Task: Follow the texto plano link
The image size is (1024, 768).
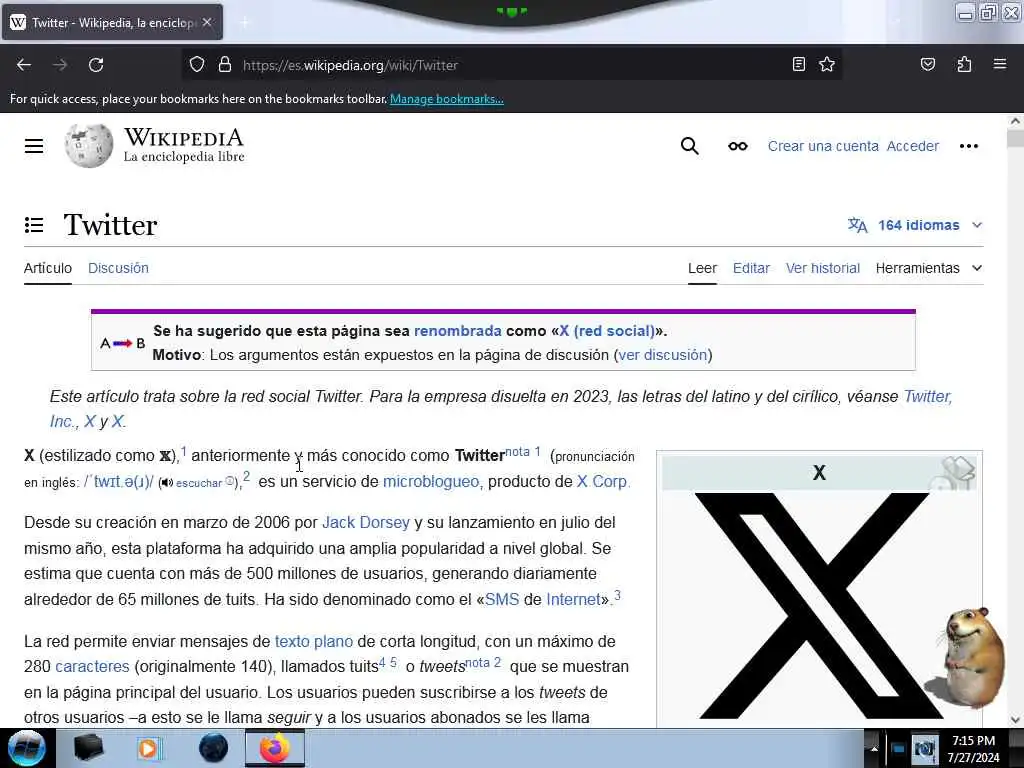Action: pyautogui.click(x=313, y=641)
